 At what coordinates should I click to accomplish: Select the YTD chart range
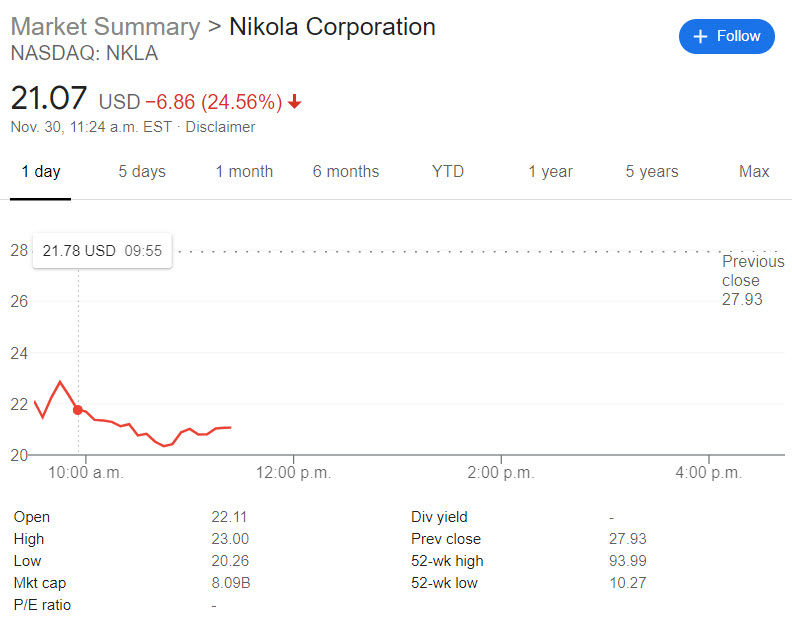click(448, 172)
